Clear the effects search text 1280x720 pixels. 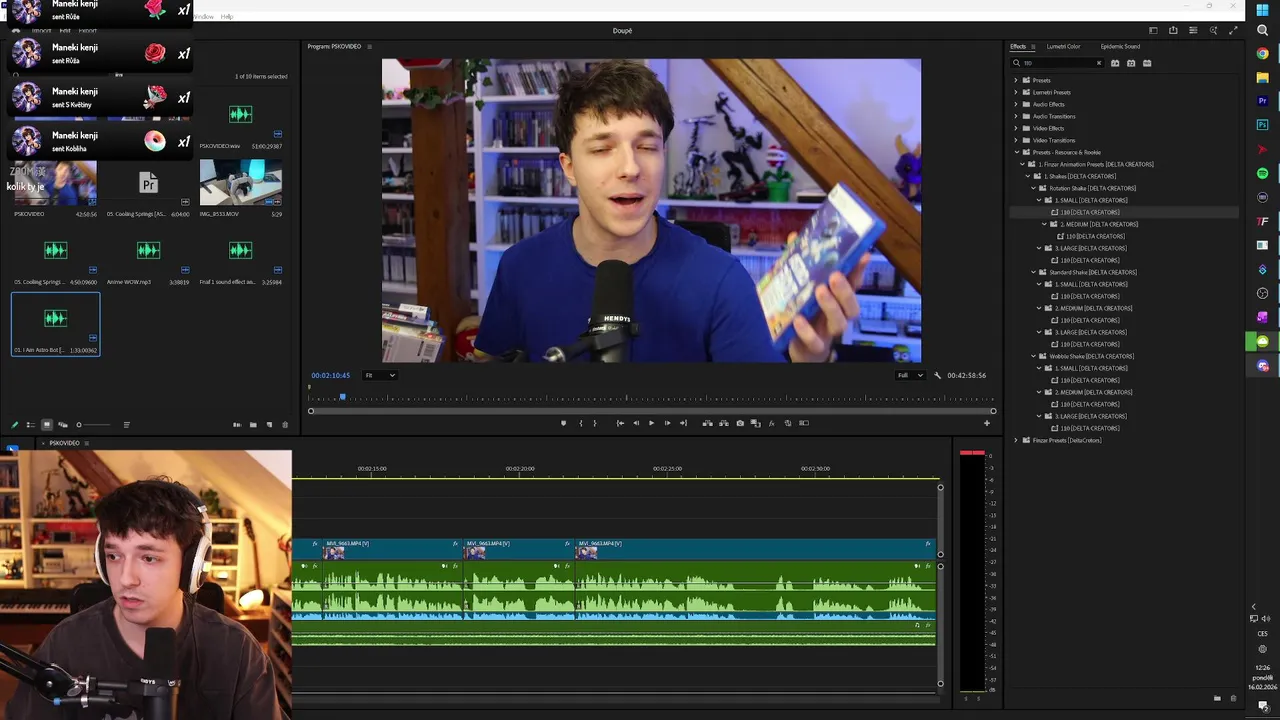click(x=1098, y=63)
